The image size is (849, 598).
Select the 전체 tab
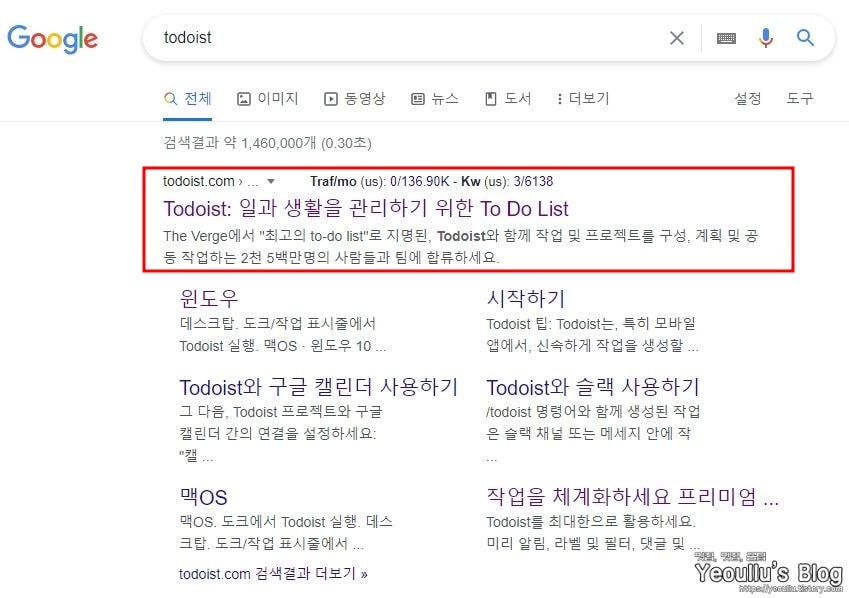coord(187,99)
